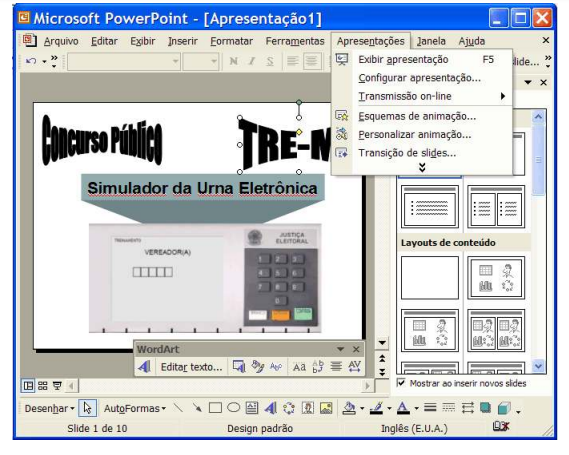The height and width of the screenshot is (455, 569).
Task: Open the Undo history dropdown arrow
Action: point(44,62)
